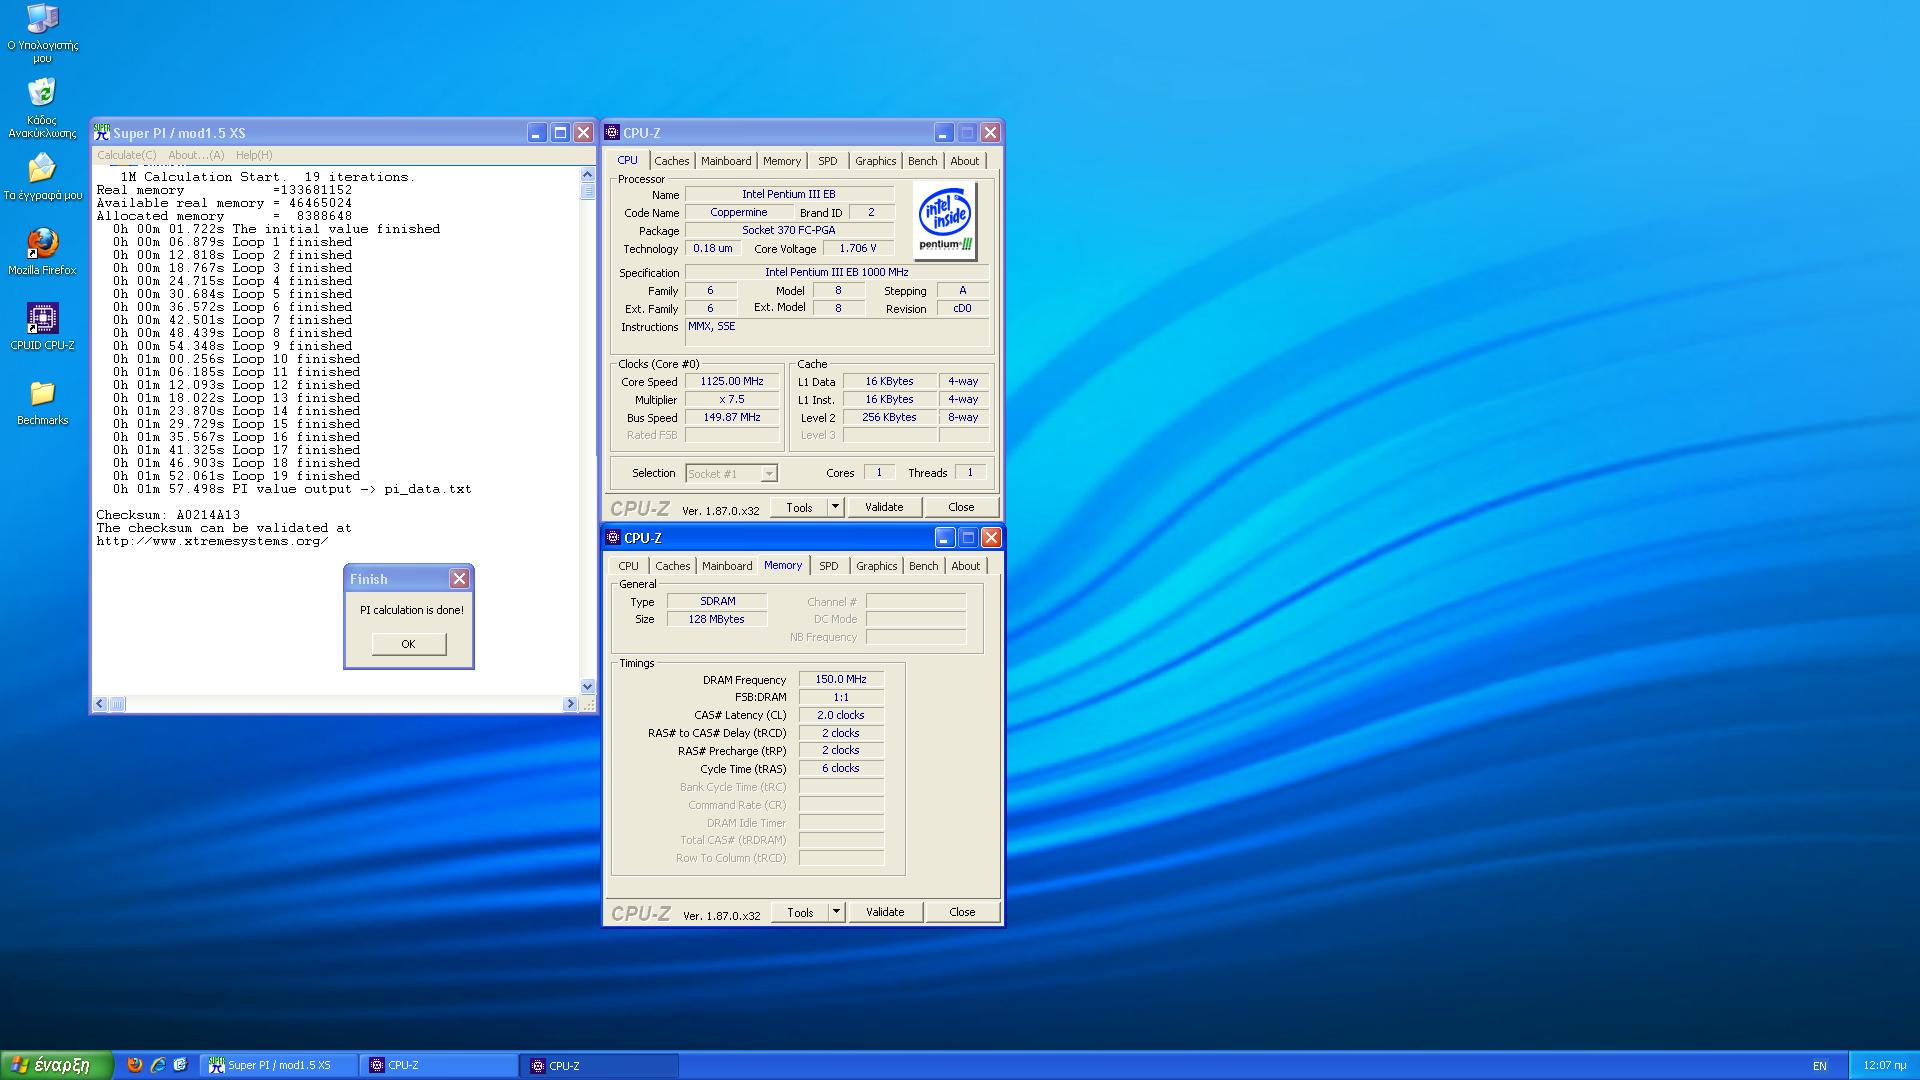
Task: Select Graphics tab in lower CPU-Z
Action: [x=877, y=566]
